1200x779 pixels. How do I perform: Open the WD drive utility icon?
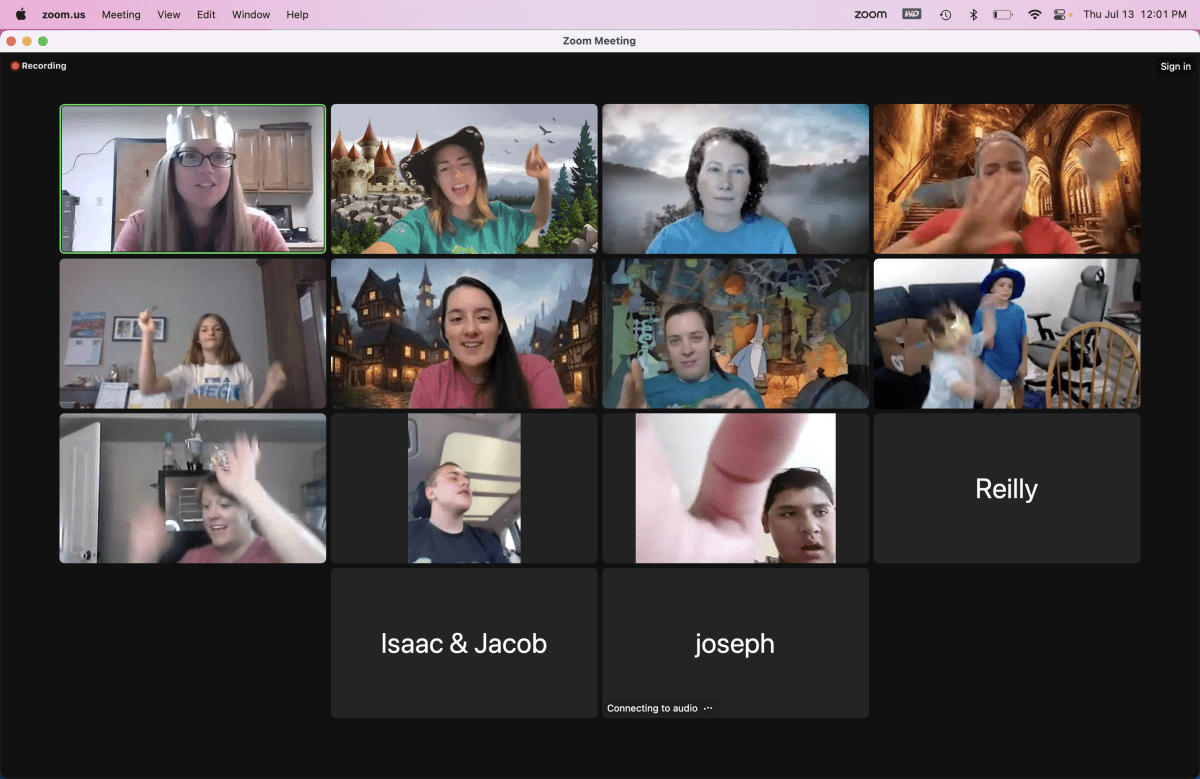click(911, 15)
